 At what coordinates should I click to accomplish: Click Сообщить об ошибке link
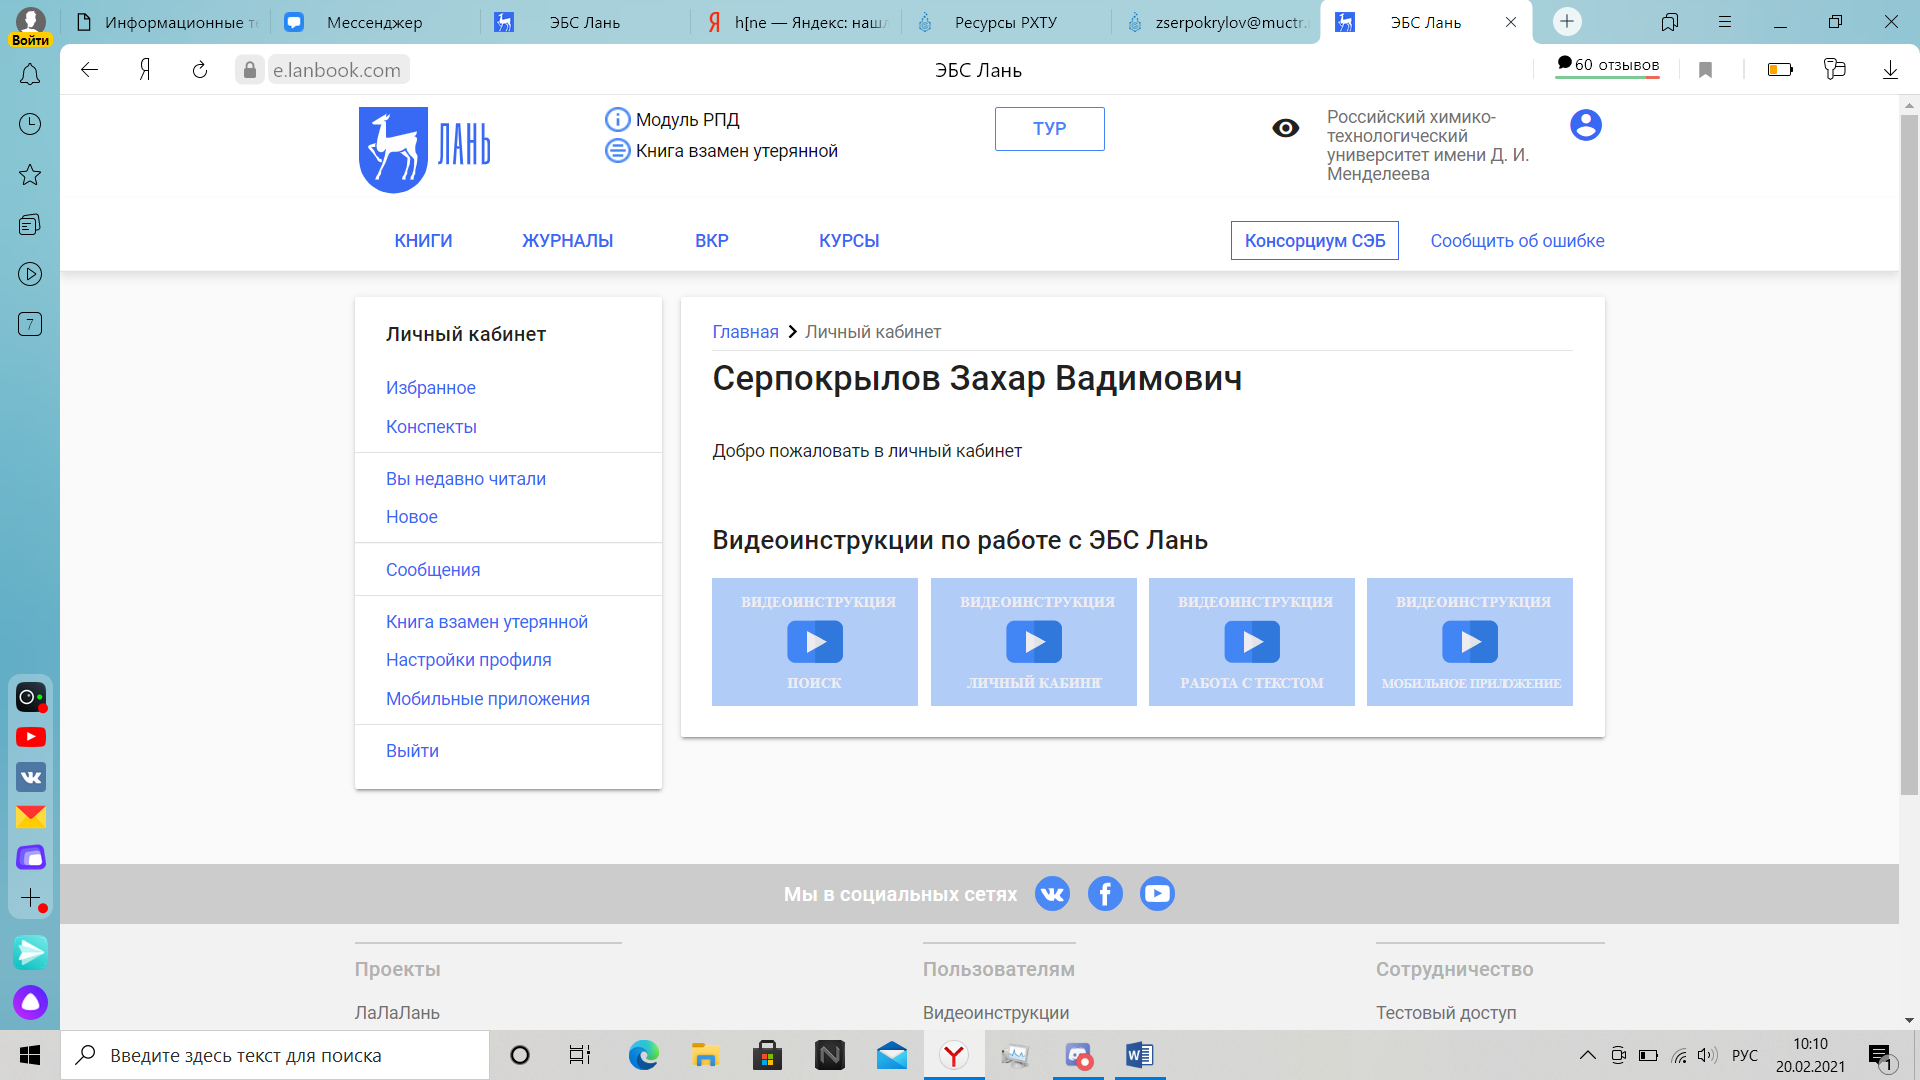[1517, 241]
